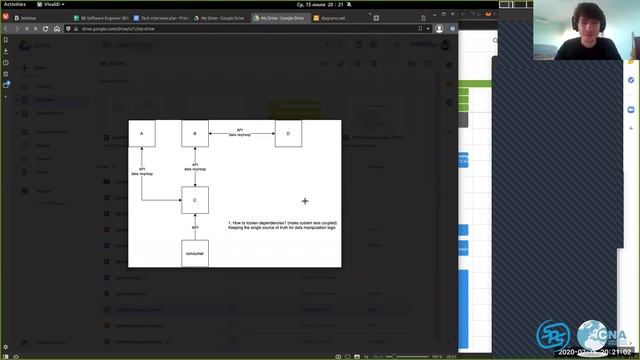The height and width of the screenshot is (360, 640).
Task: Click the participant video thumbnail
Action: tap(586, 30)
